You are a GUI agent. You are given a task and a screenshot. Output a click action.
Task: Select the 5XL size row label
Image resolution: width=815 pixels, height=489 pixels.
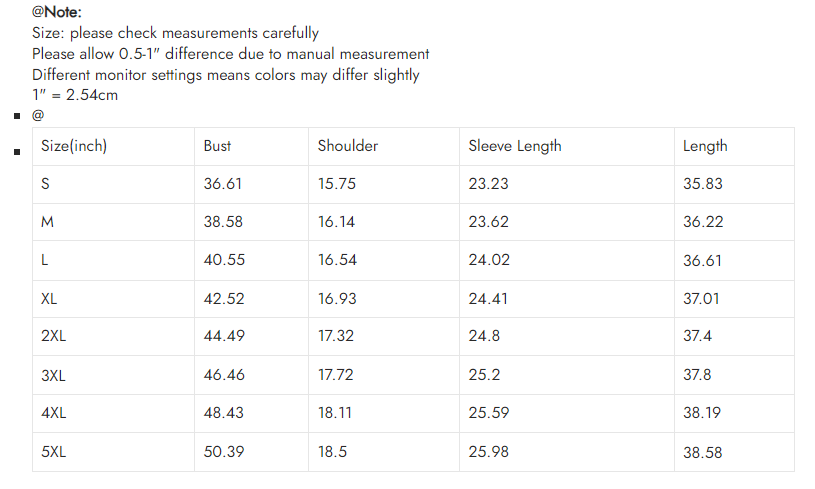coord(54,452)
